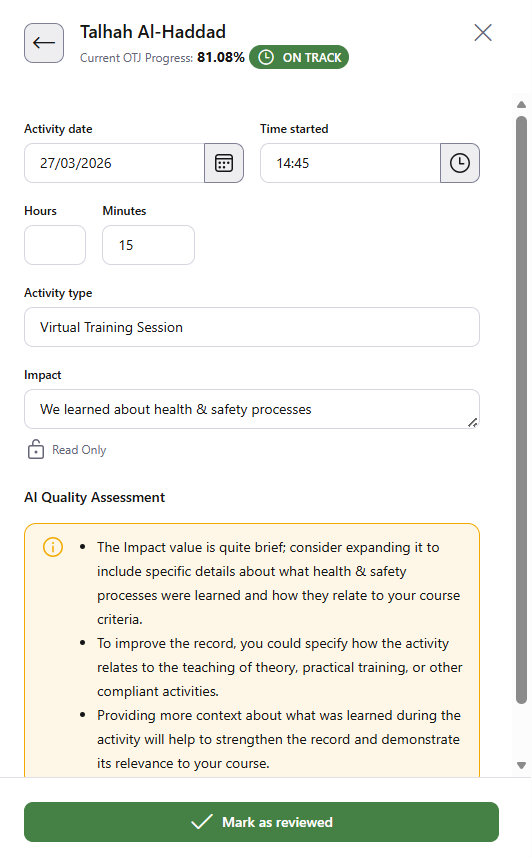Image resolution: width=532 pixels, height=857 pixels.
Task: Click the Time started field 14:45
Action: (x=350, y=163)
